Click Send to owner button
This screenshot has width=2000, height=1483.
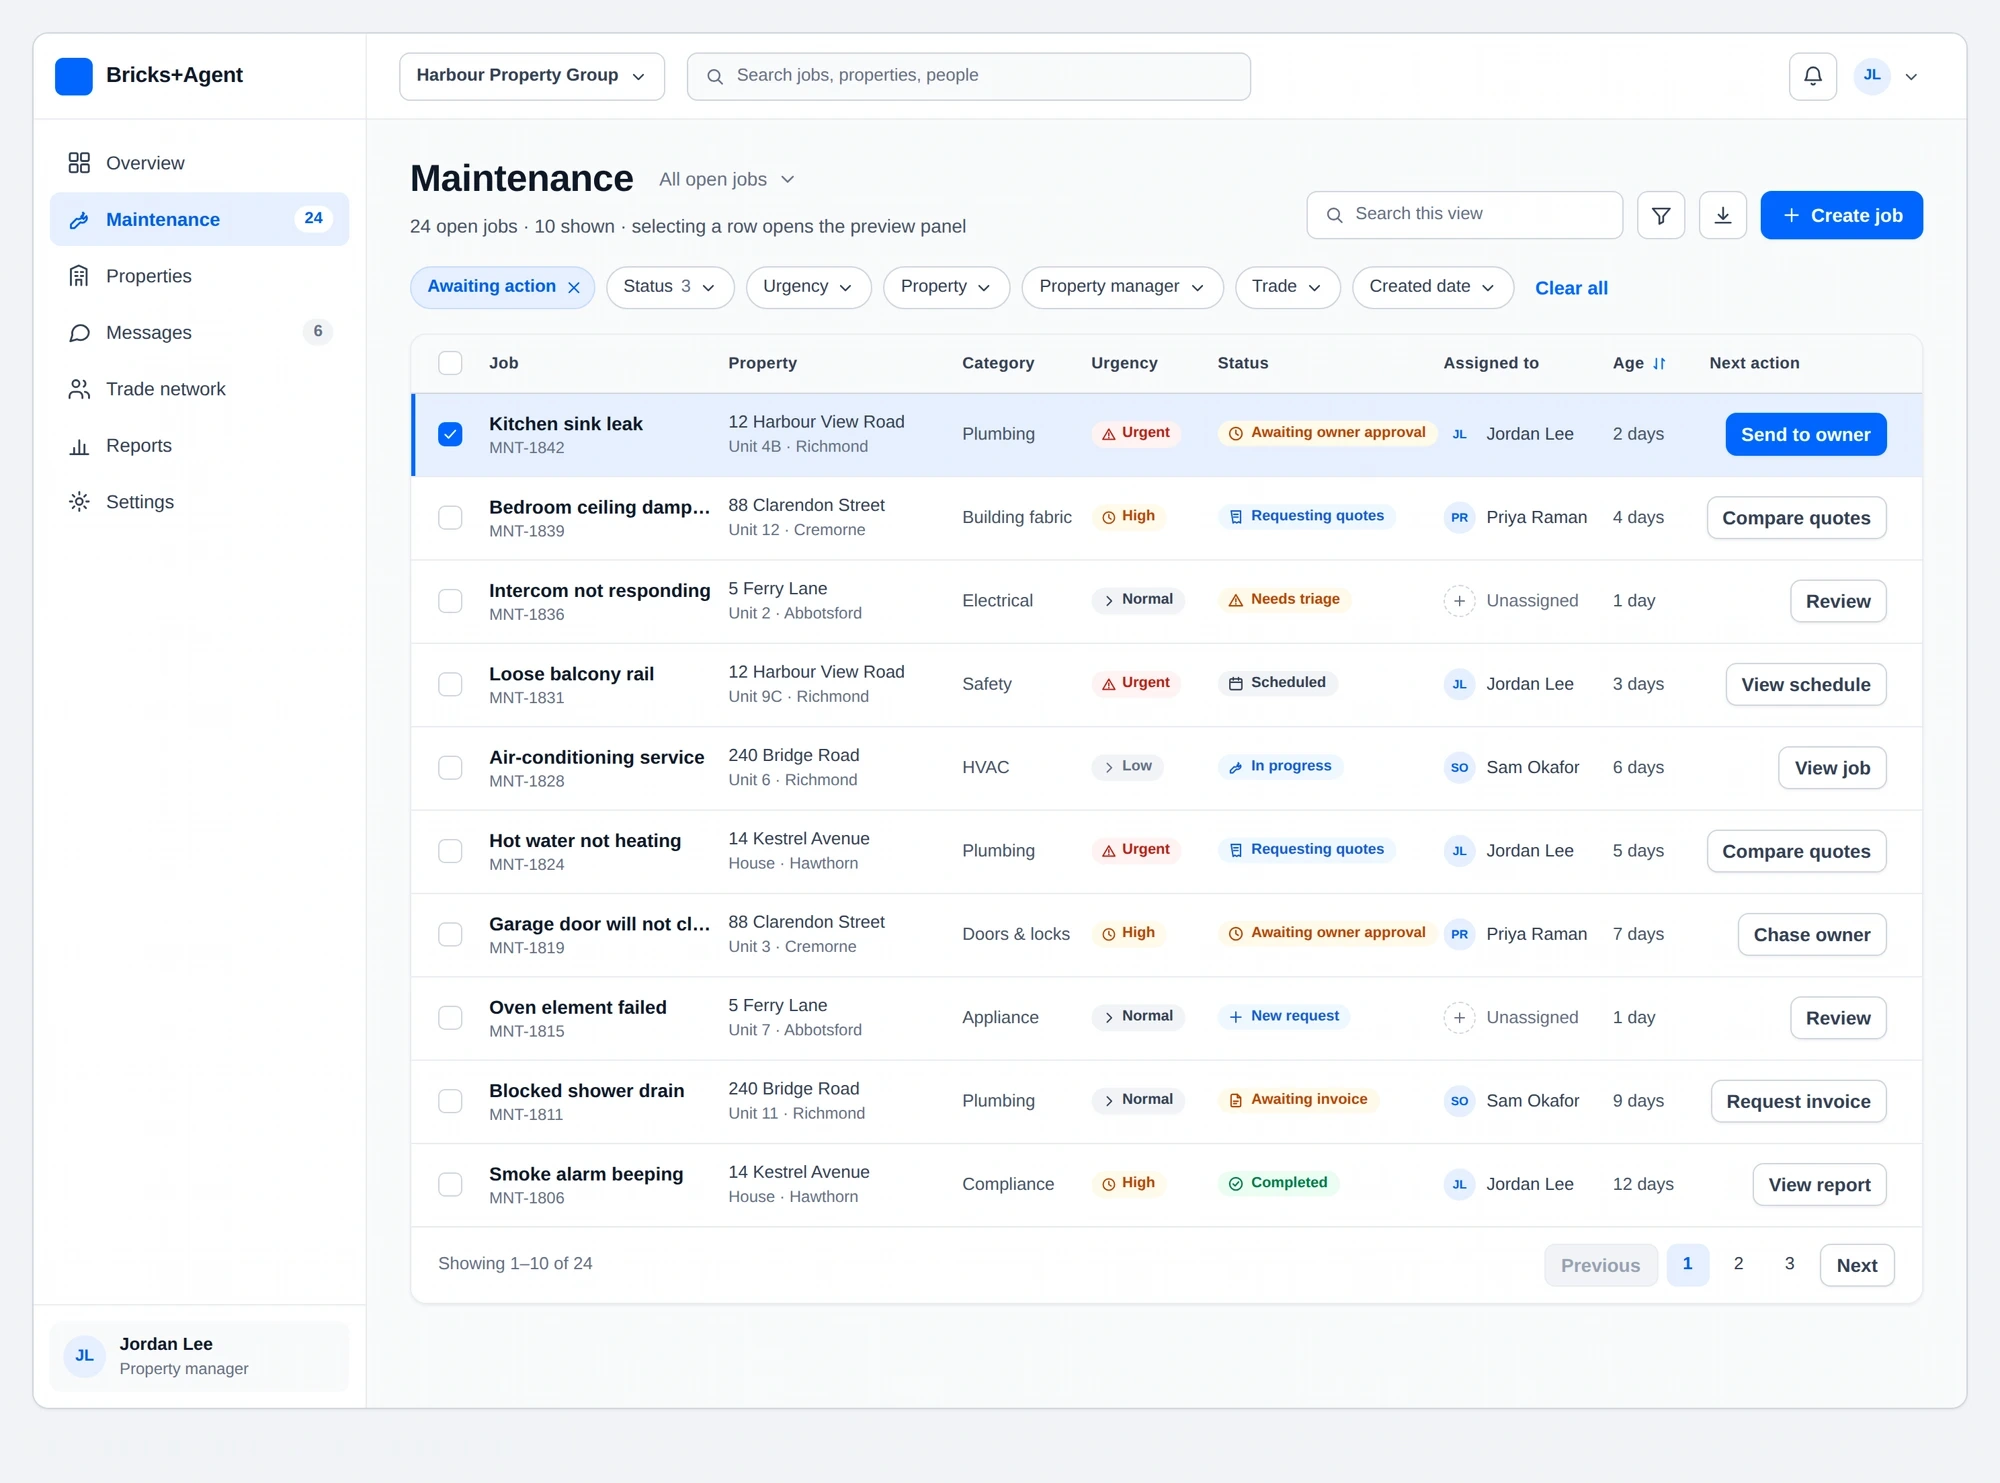pyautogui.click(x=1805, y=434)
